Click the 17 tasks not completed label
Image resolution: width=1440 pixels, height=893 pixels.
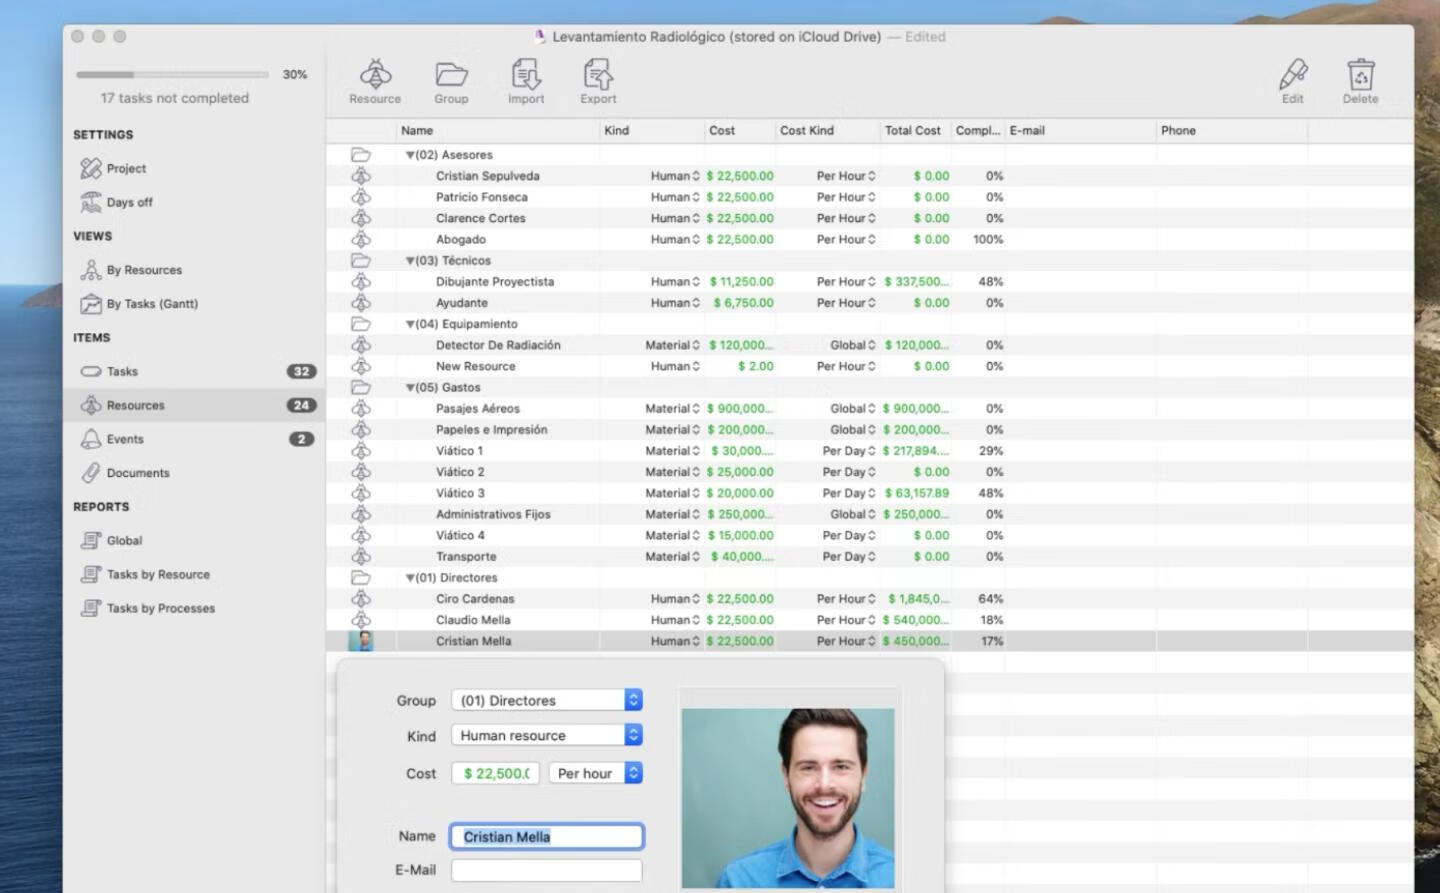[x=175, y=98]
